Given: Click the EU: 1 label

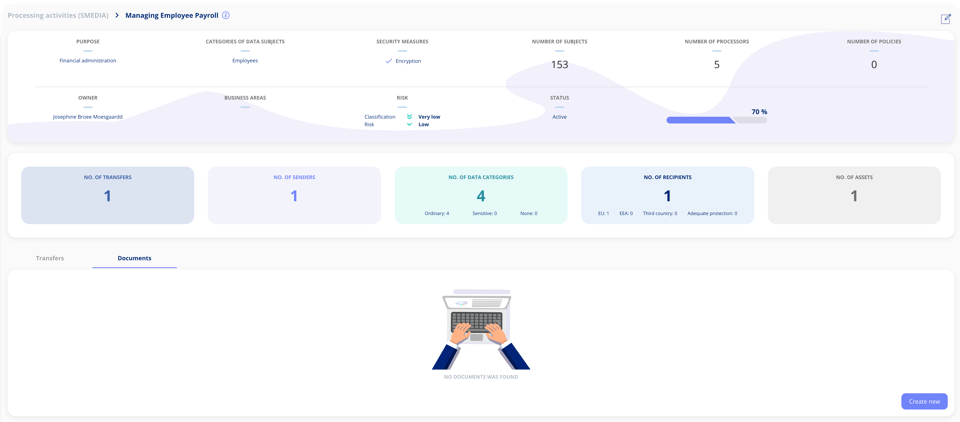Looking at the screenshot, I should [603, 213].
